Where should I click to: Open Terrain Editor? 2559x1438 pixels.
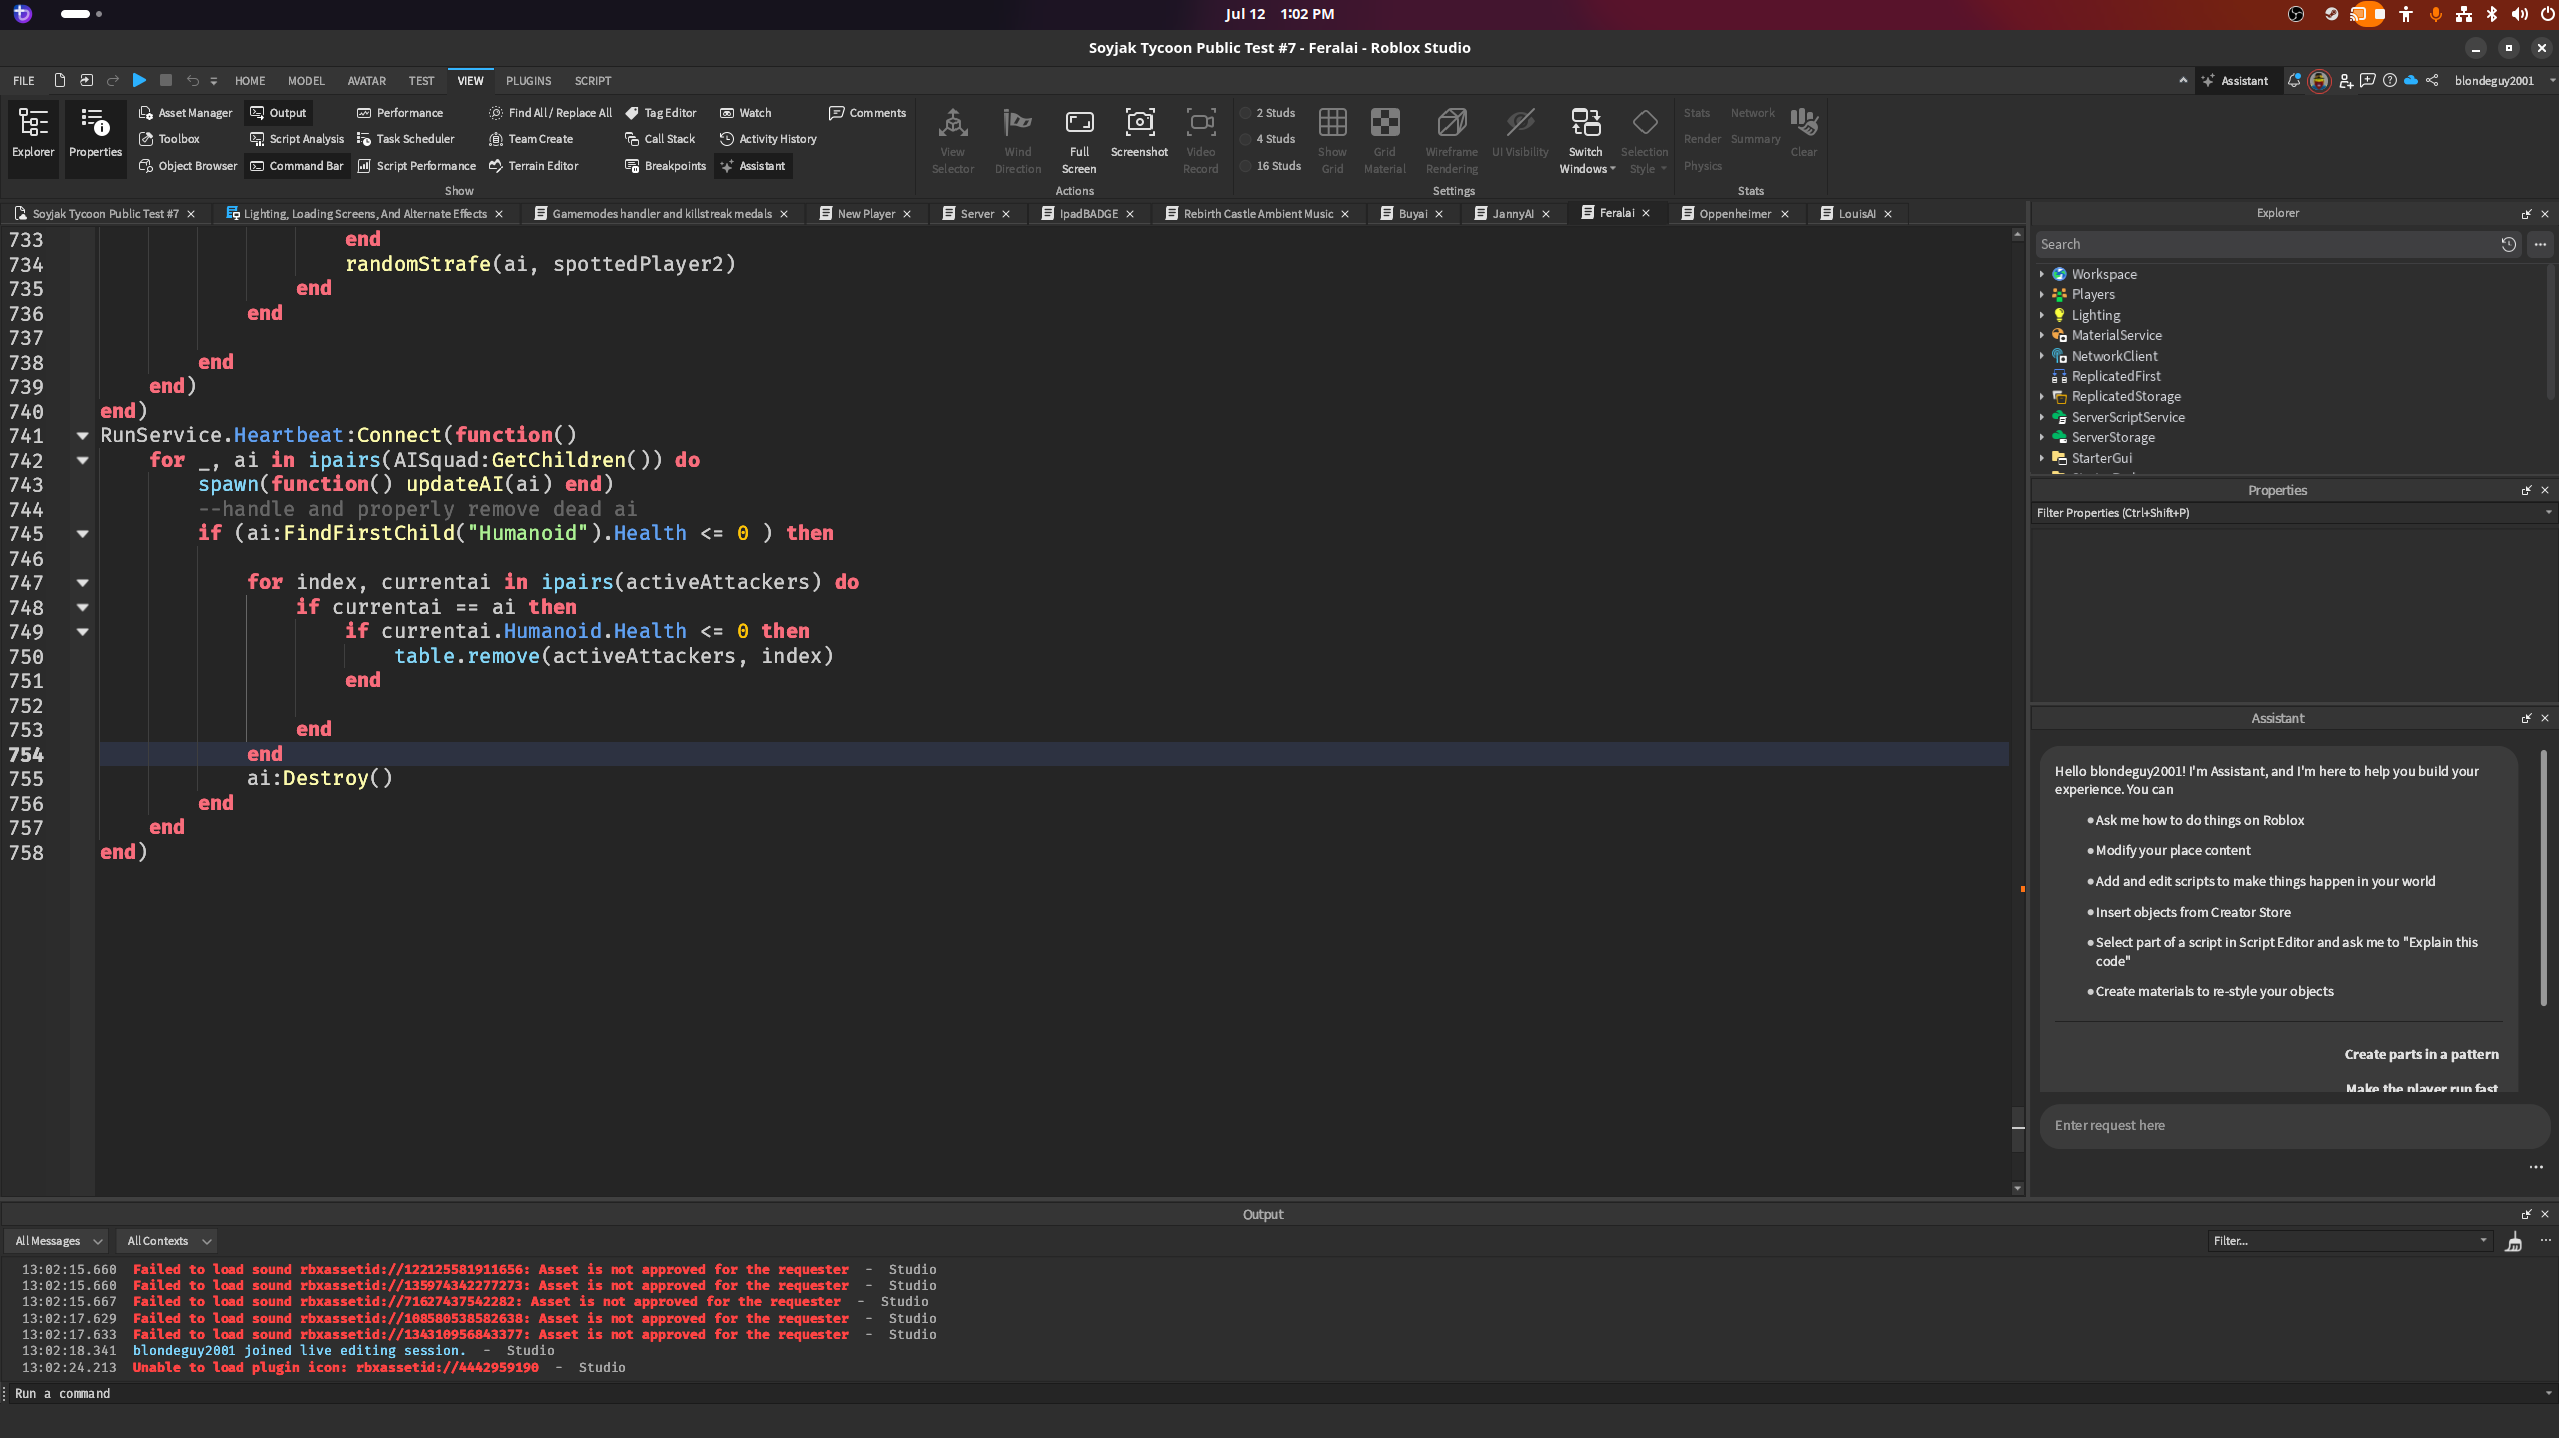pyautogui.click(x=534, y=166)
